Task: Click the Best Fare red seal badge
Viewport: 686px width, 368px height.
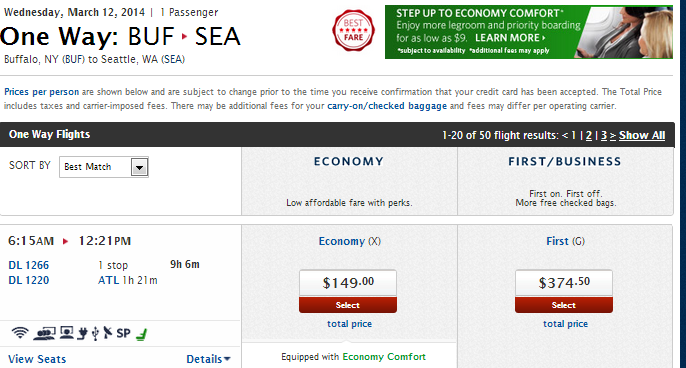Action: coord(353,31)
